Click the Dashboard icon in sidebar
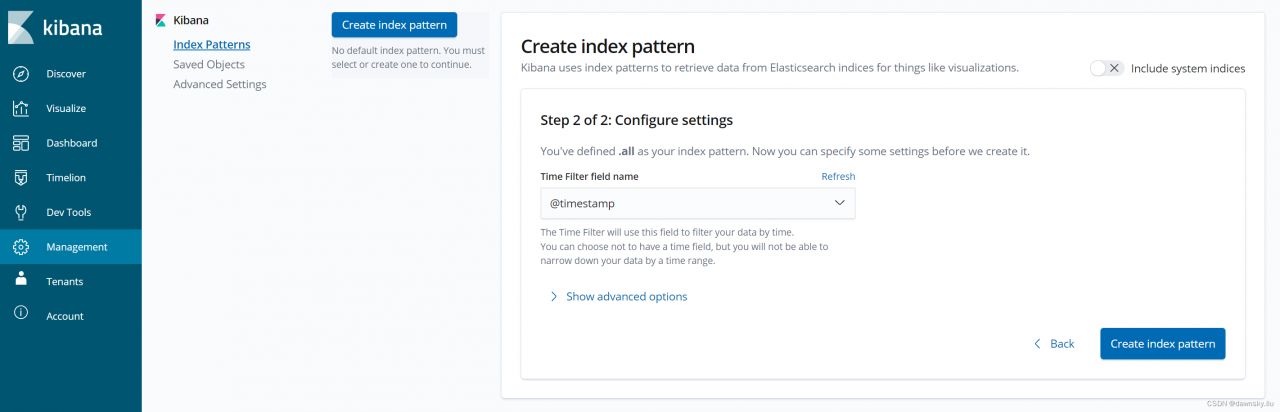 pyautogui.click(x=21, y=143)
